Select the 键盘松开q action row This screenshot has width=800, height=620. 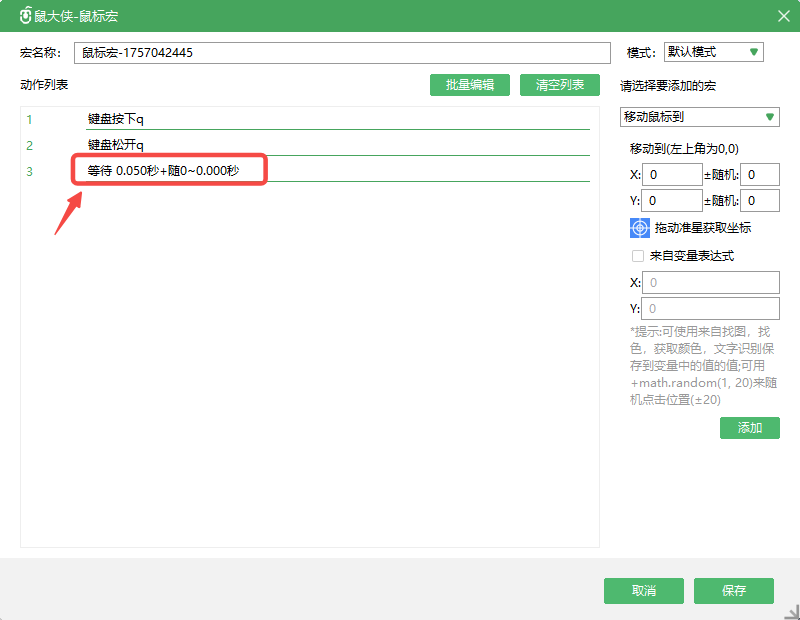[x=300, y=146]
